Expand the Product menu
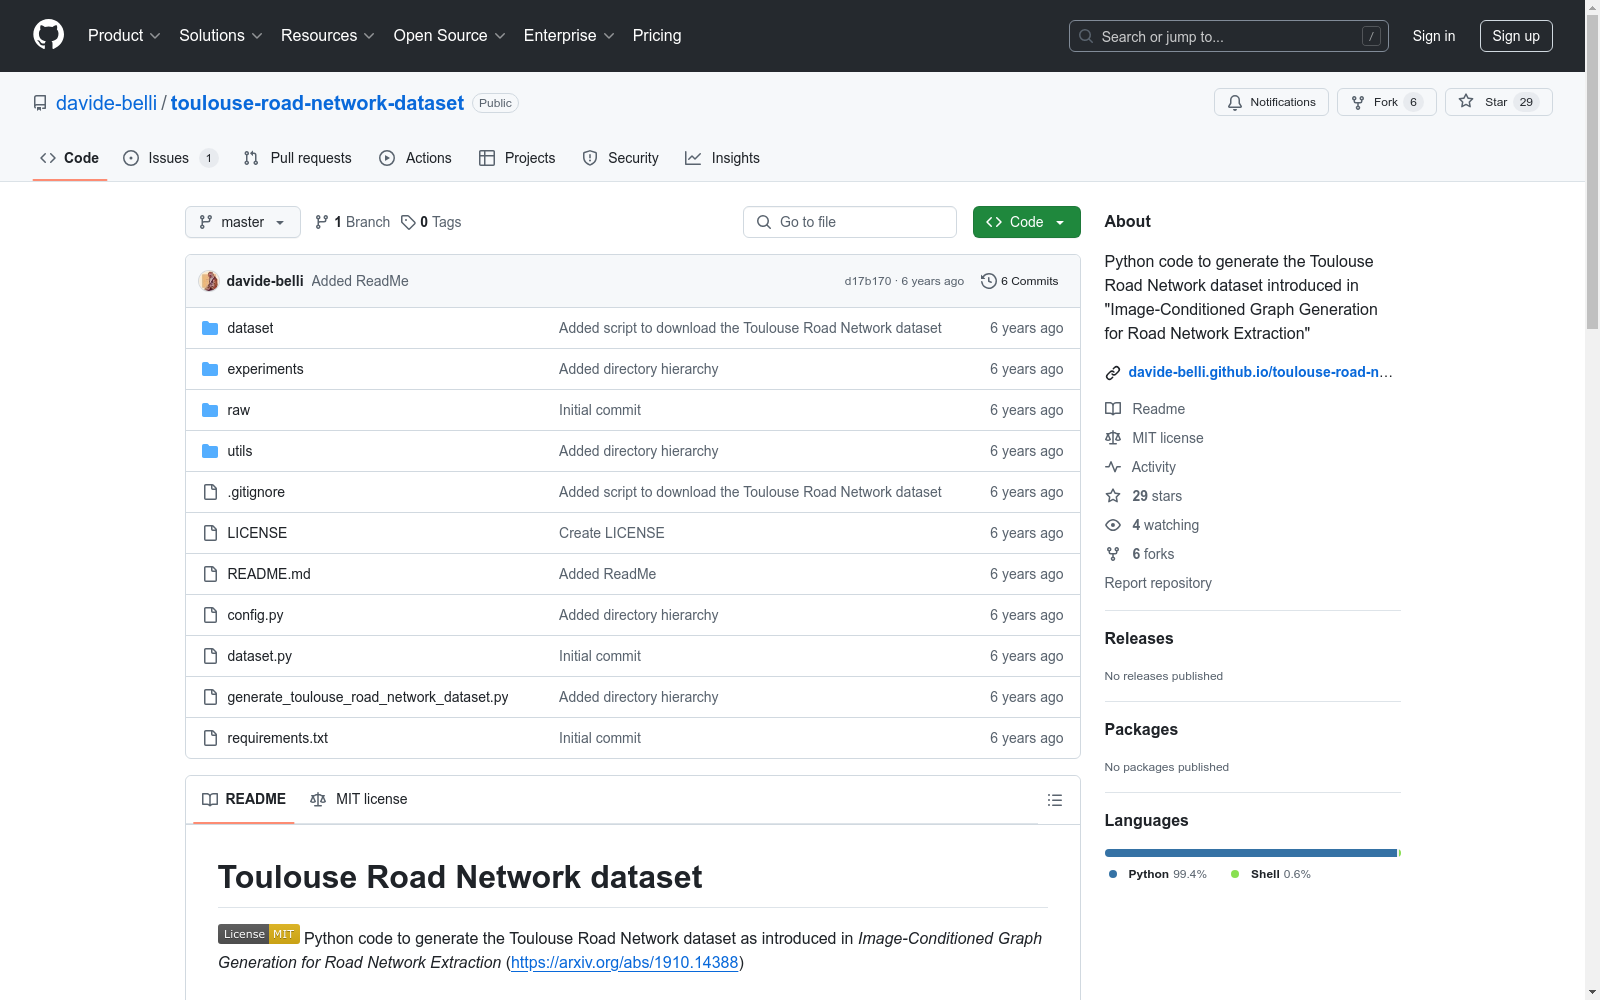This screenshot has height=1000, width=1600. (x=124, y=35)
